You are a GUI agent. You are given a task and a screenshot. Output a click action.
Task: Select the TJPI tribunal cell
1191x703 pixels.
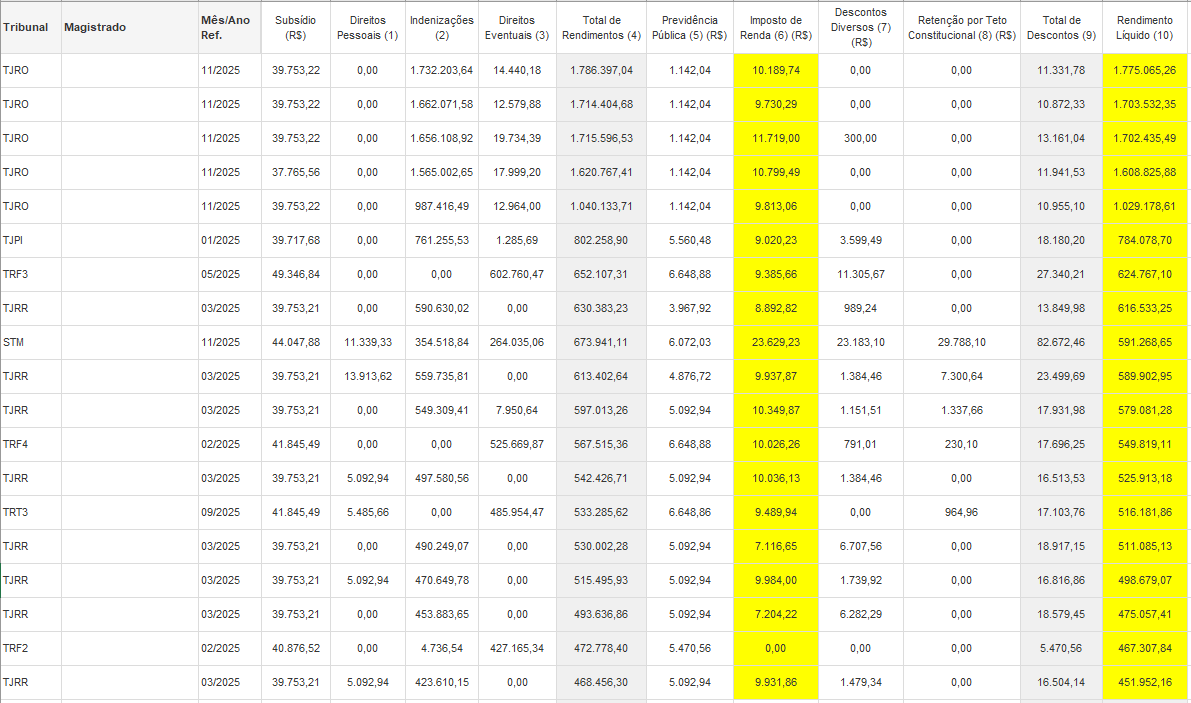pos(30,241)
